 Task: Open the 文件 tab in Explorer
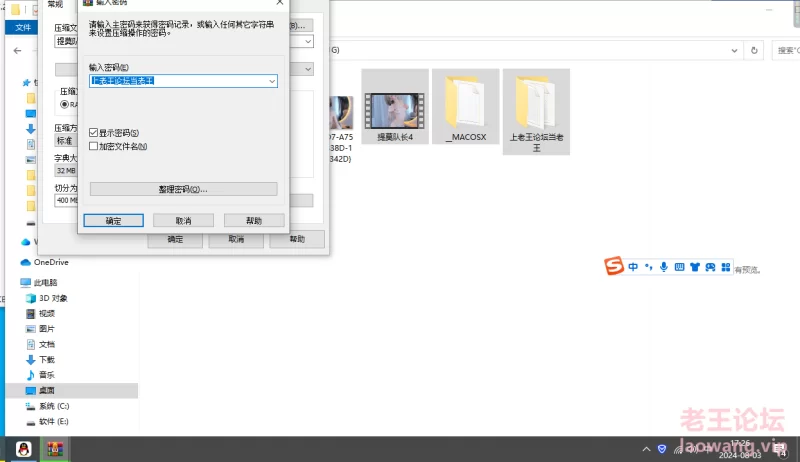click(23, 28)
